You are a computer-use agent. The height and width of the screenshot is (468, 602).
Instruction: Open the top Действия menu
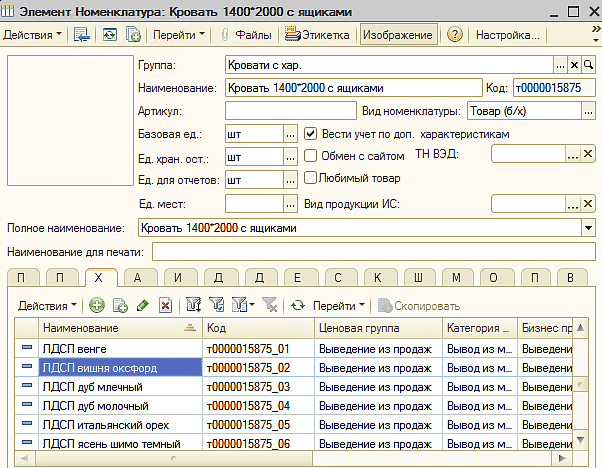(x=32, y=35)
